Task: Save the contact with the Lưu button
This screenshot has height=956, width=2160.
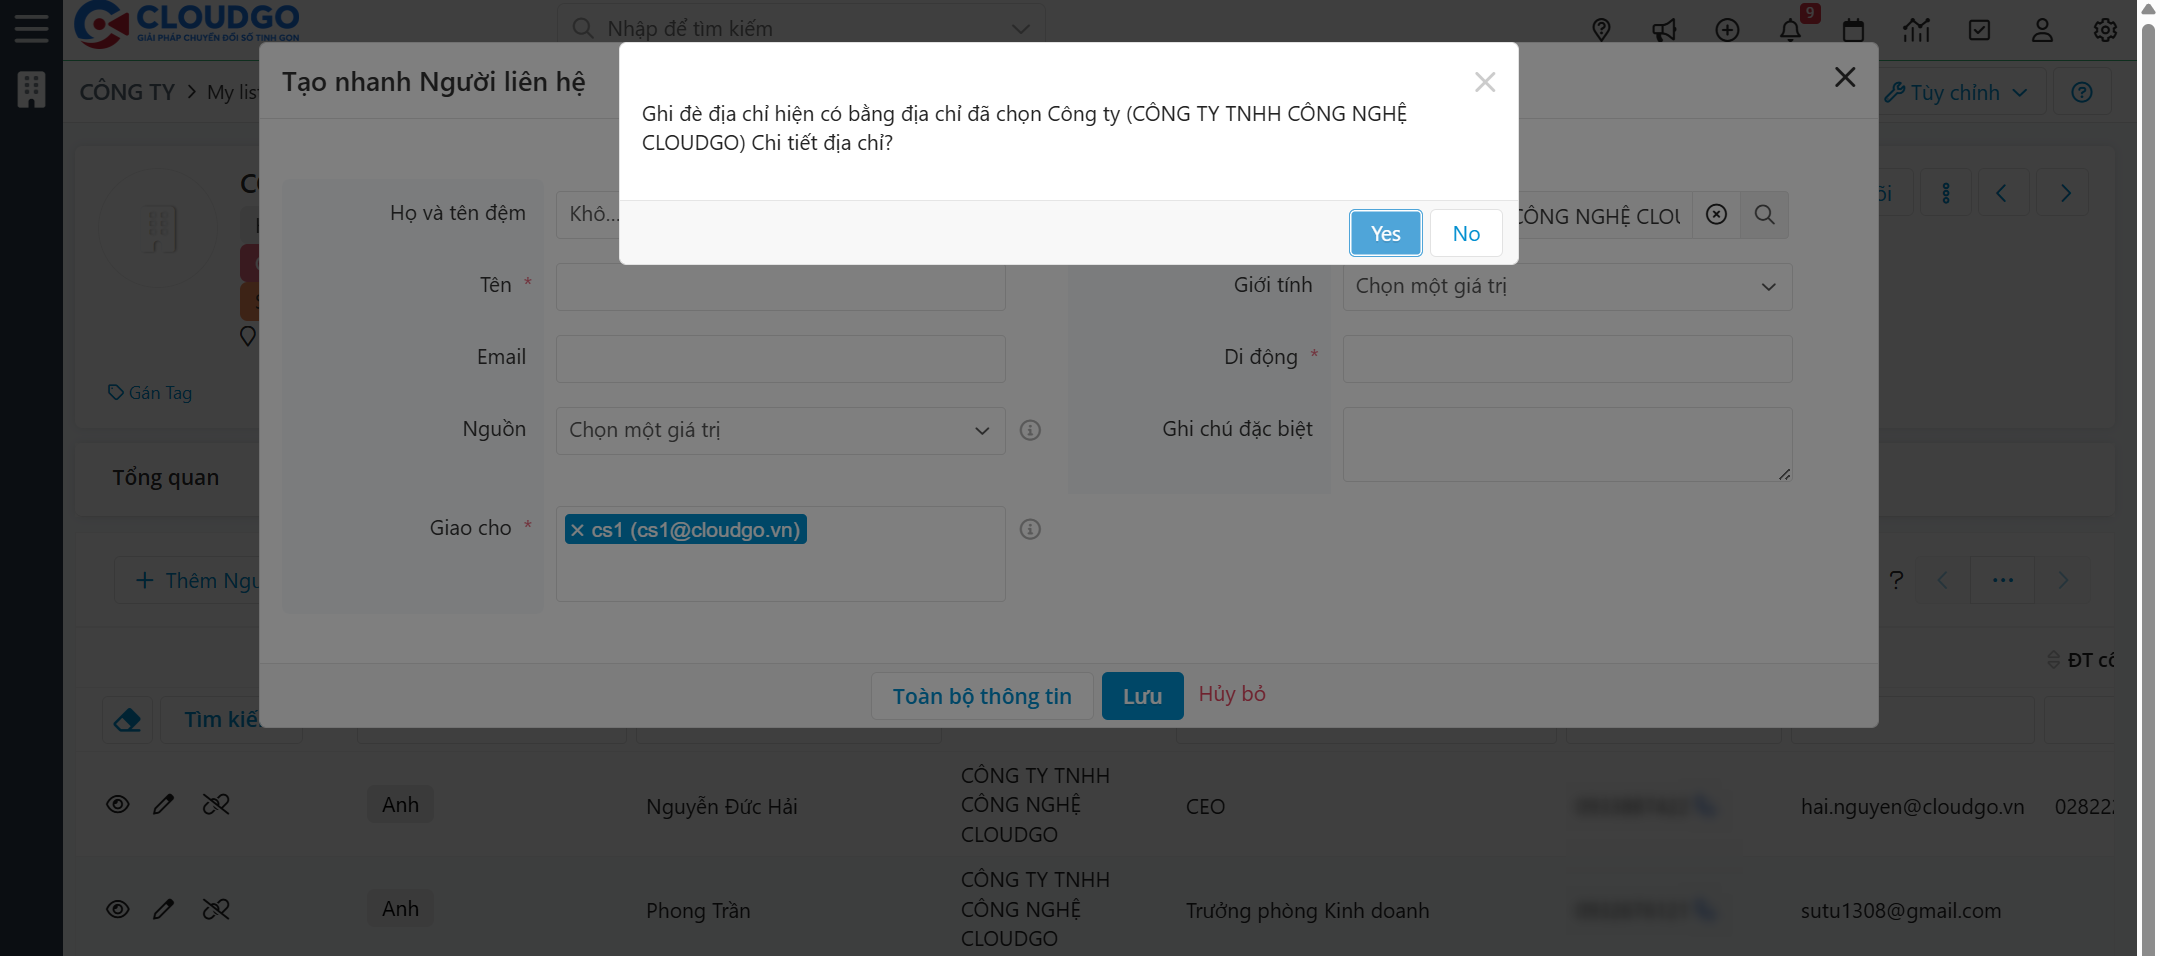Action: coord(1141,695)
